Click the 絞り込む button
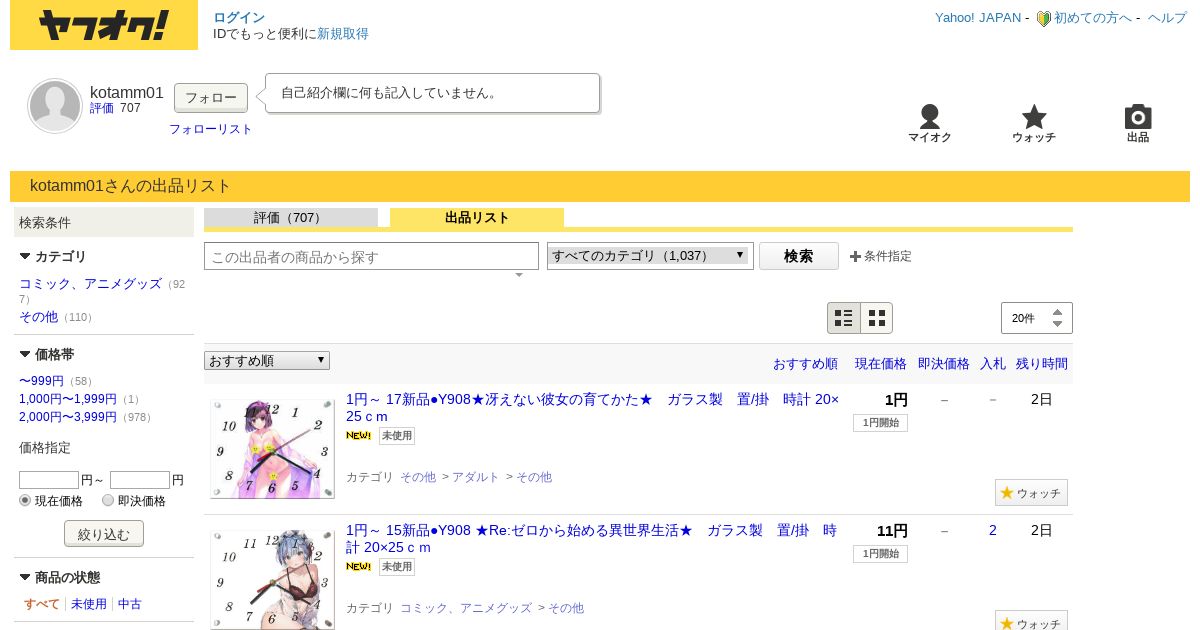Screen dimensions: 1200x630 pyautogui.click(x=104, y=534)
